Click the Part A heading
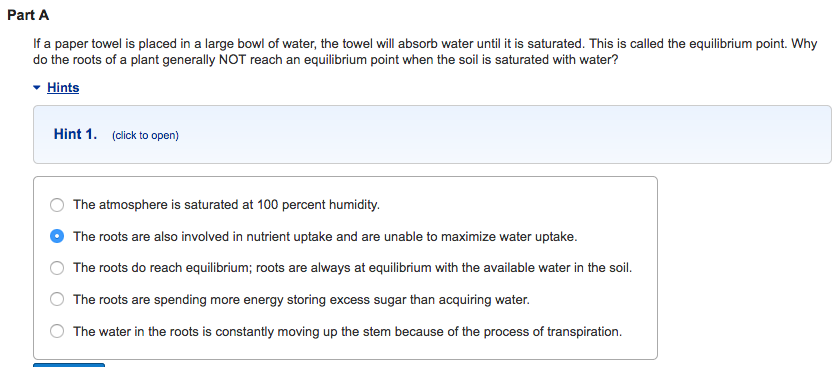 click(28, 15)
